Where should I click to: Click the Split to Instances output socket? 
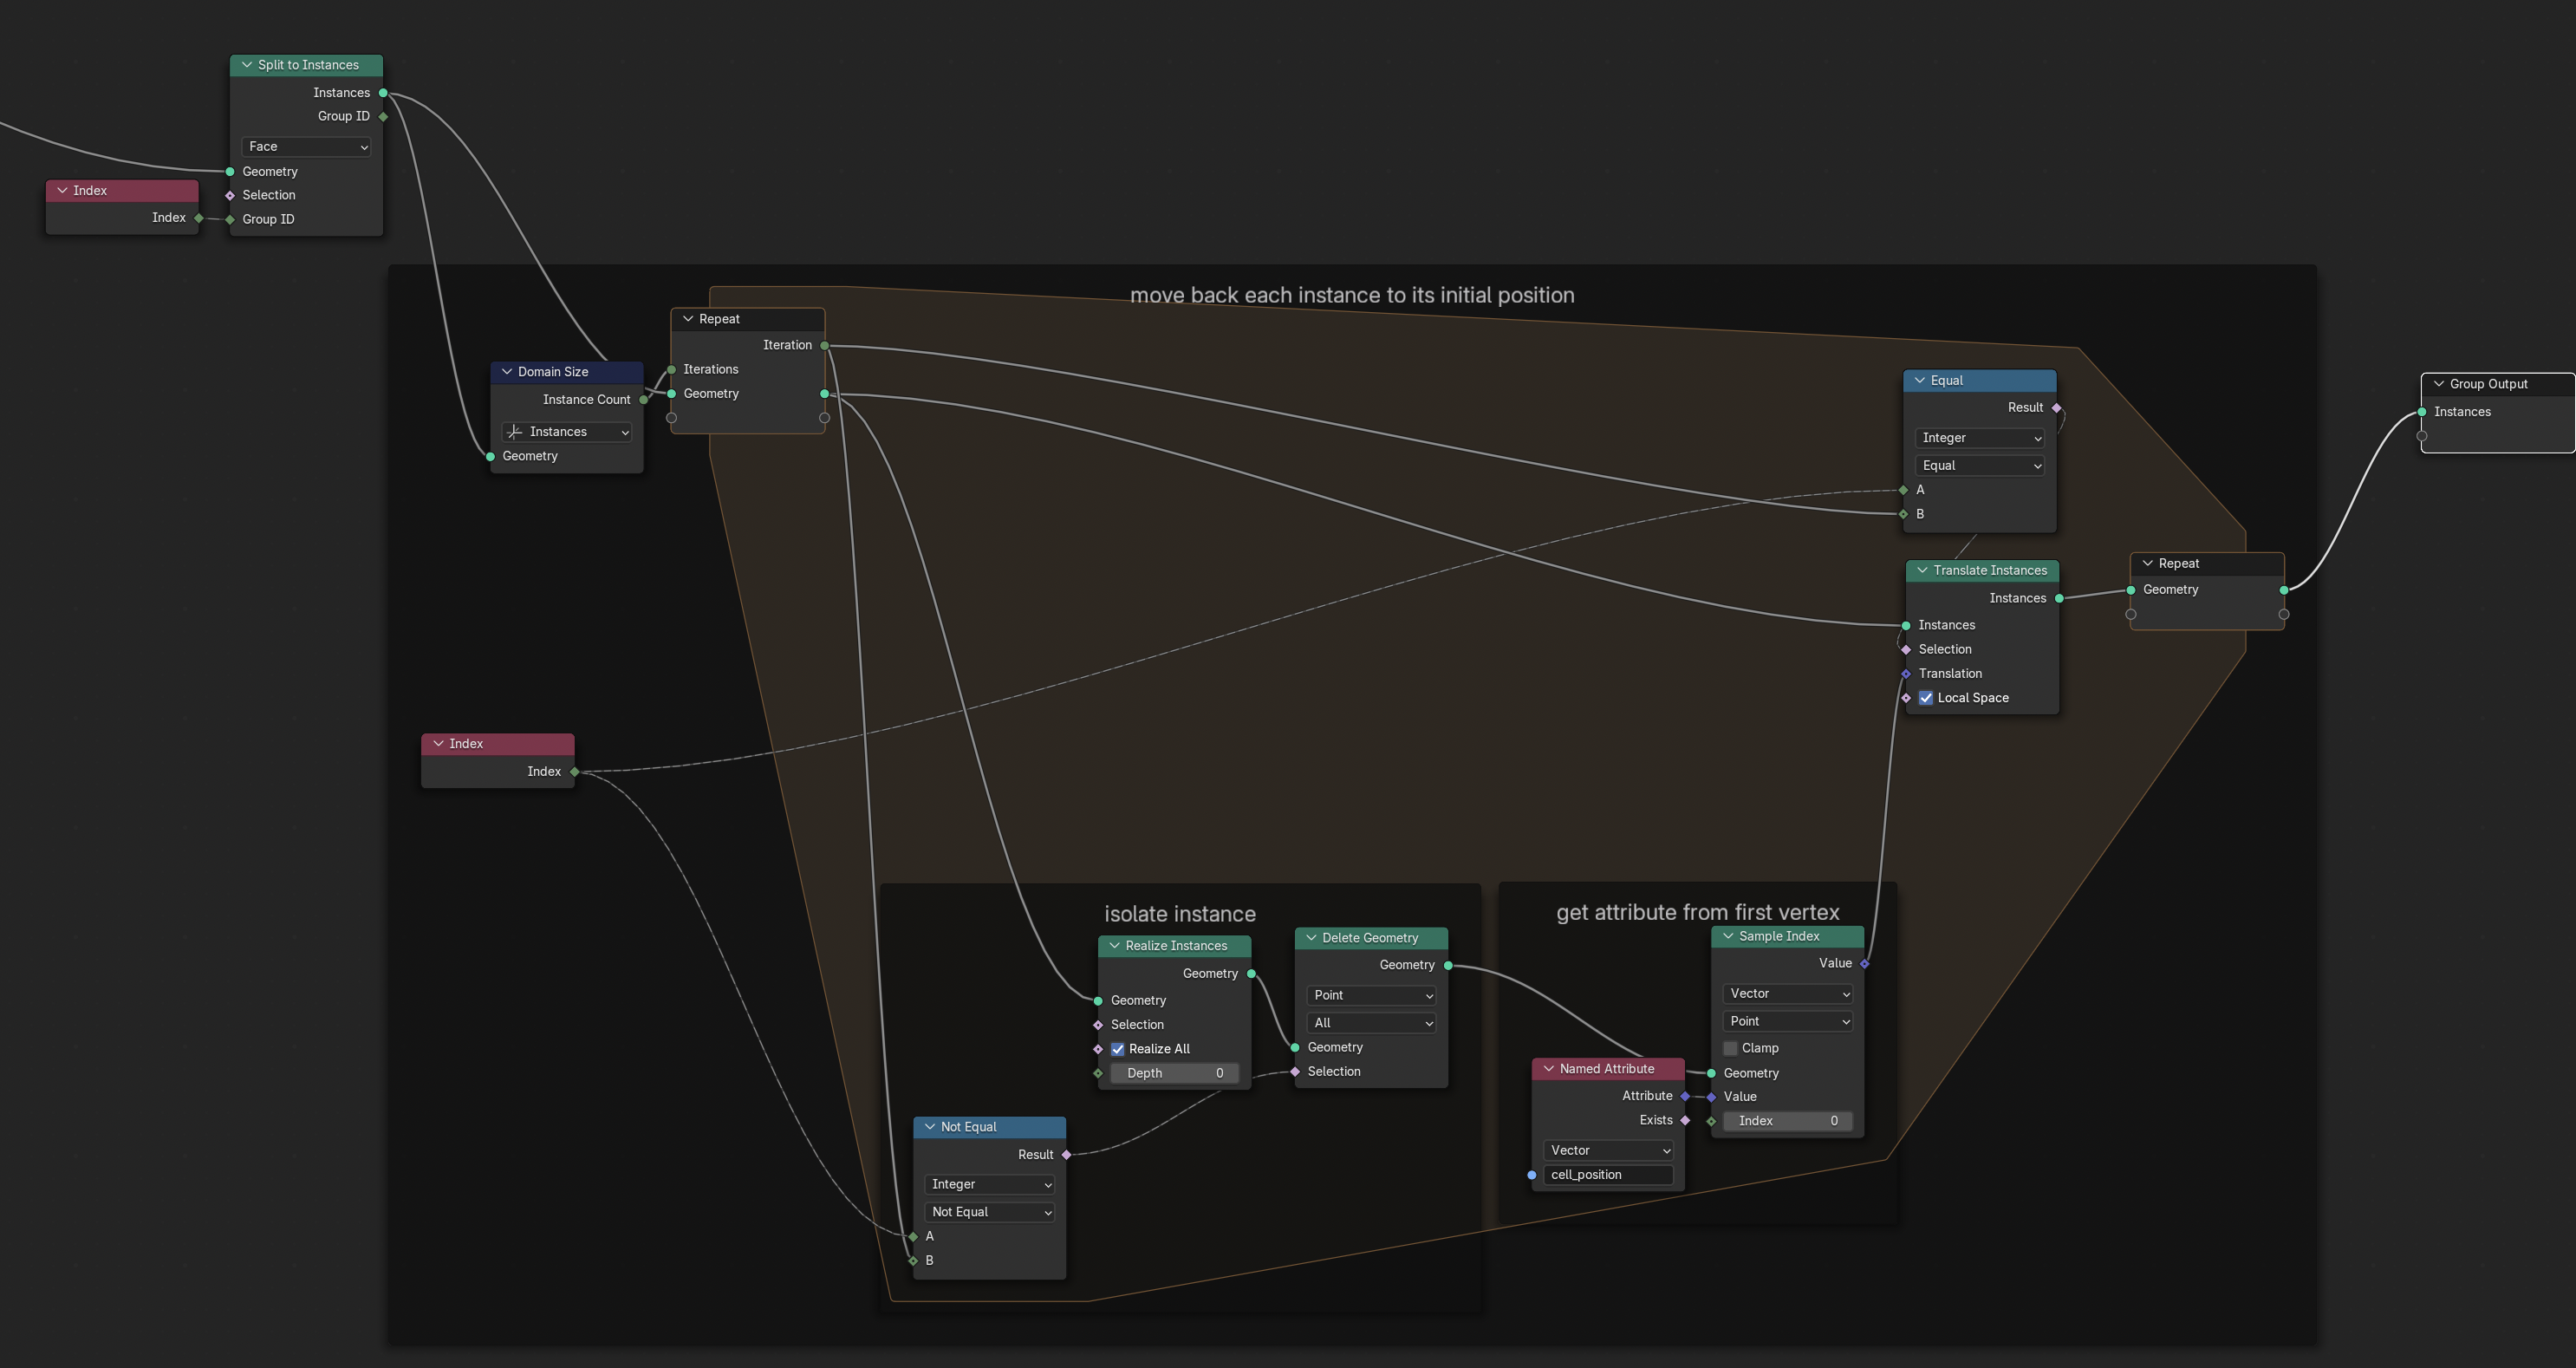point(383,93)
